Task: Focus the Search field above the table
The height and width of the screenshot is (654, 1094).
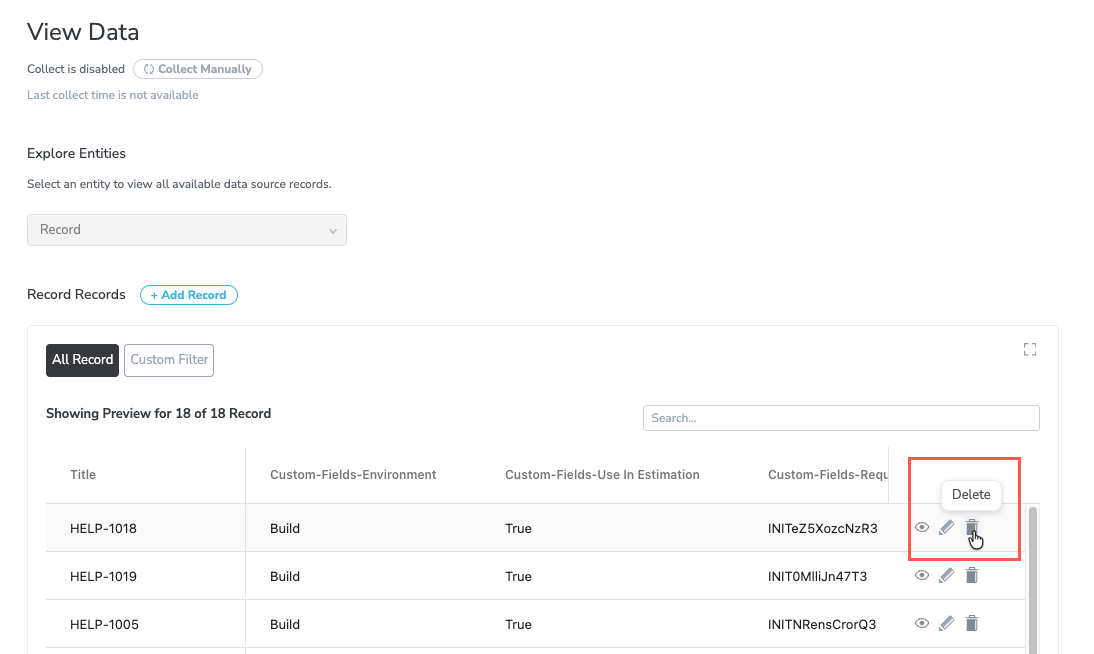Action: (841, 418)
